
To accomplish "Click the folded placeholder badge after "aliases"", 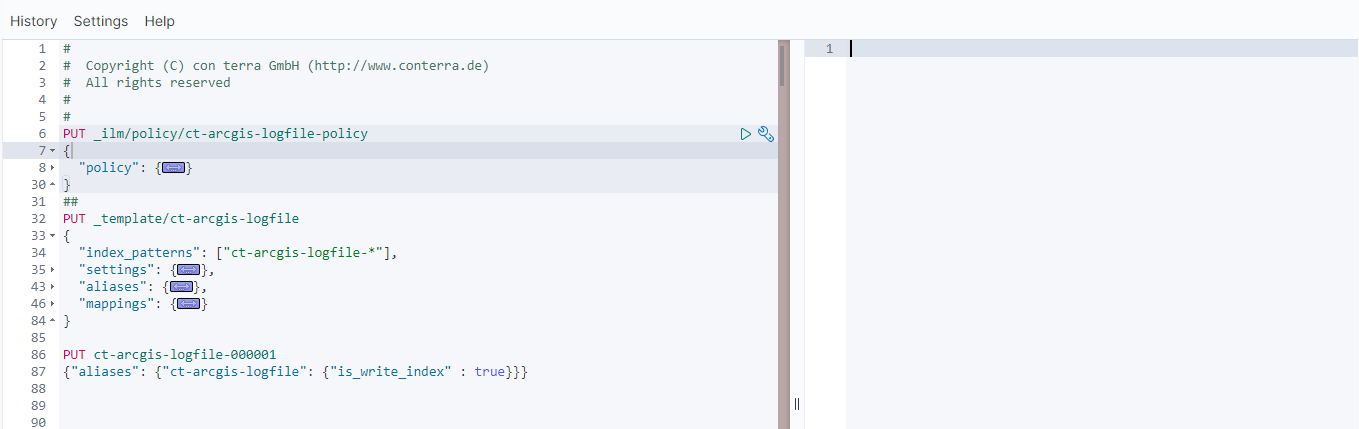I will [181, 287].
